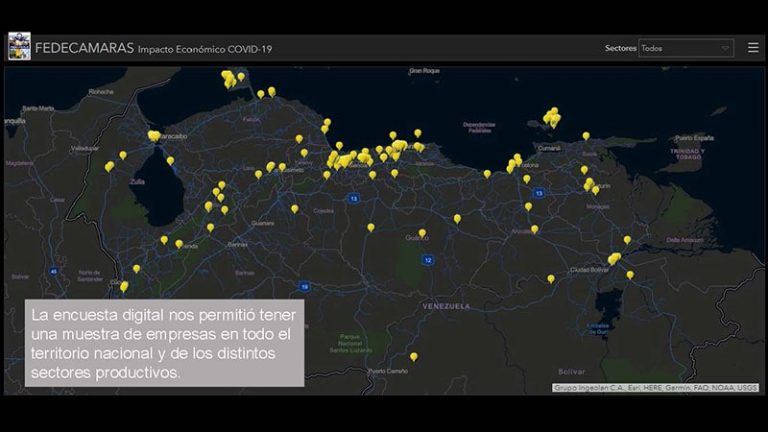Click the marker near the Guárico label
This screenshot has height=432, width=768.
(422, 233)
